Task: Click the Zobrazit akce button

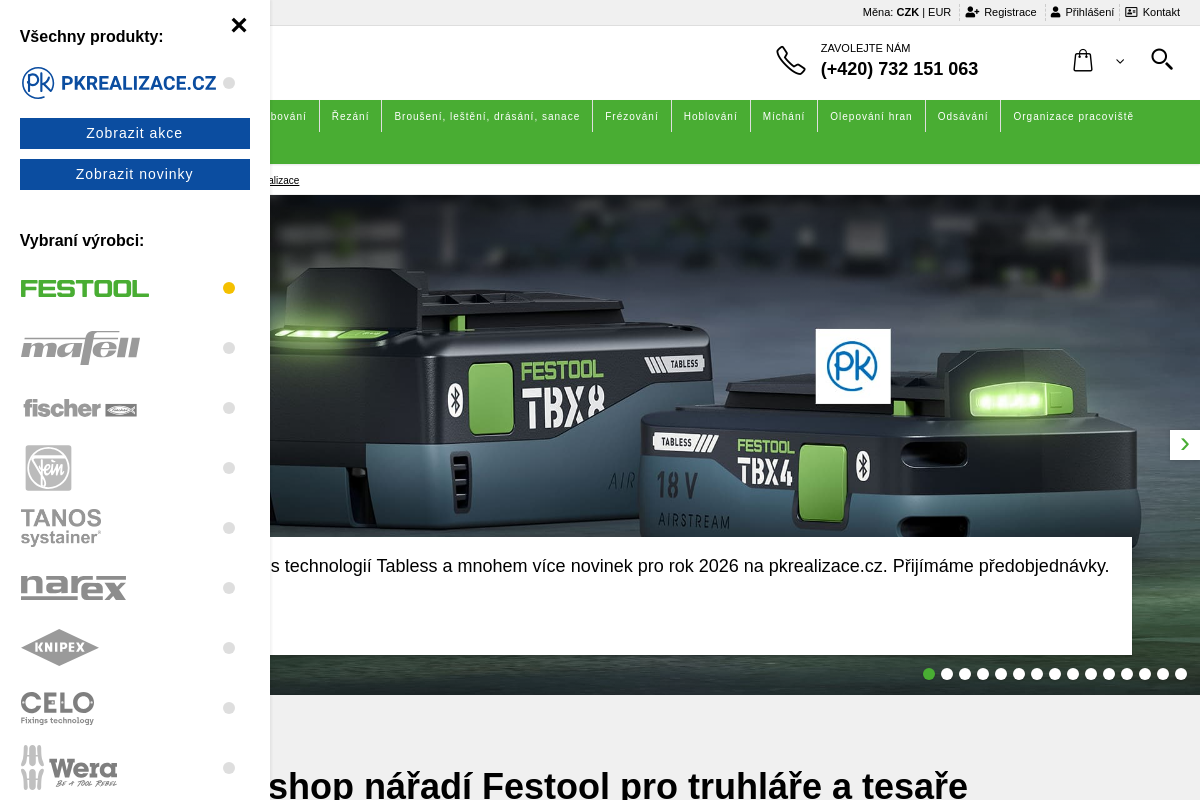Action: click(x=135, y=133)
